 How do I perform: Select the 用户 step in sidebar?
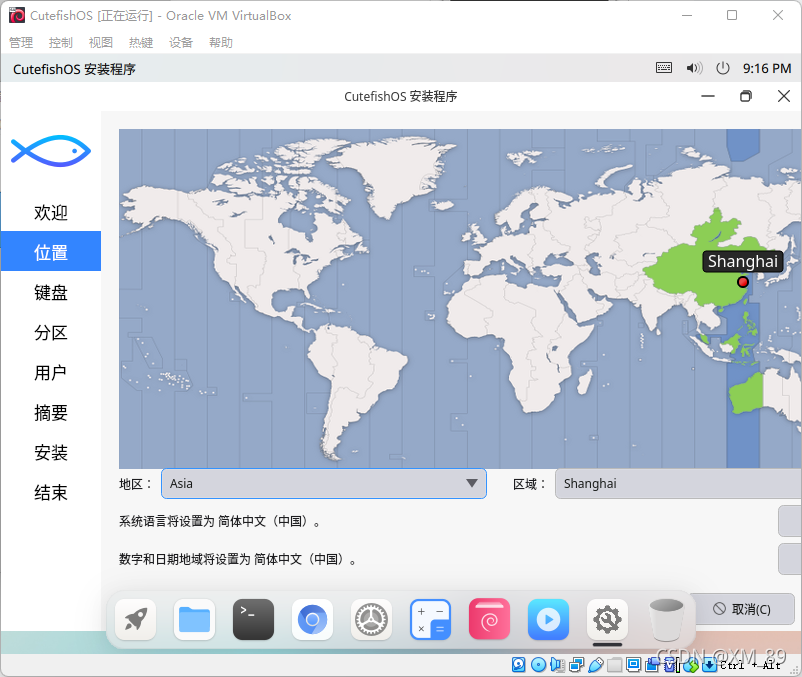(51, 372)
